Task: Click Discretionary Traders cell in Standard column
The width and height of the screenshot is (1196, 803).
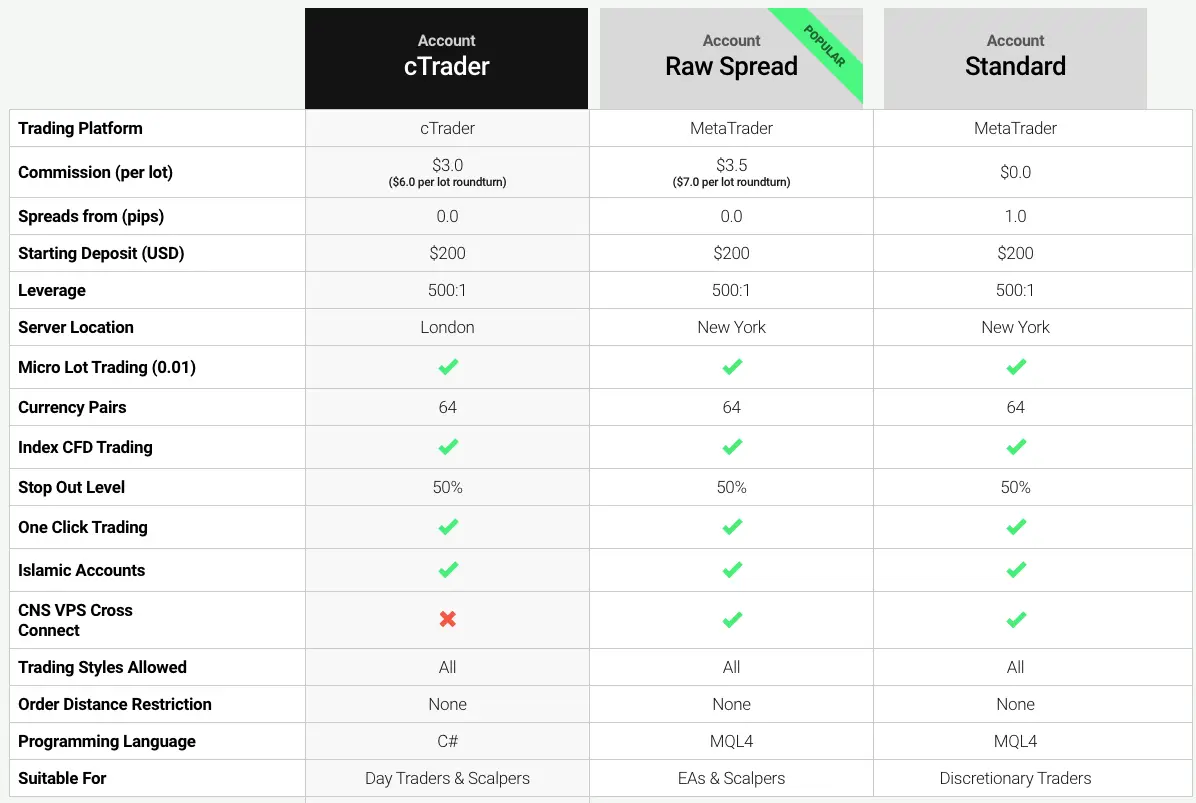Action: coord(1015,779)
